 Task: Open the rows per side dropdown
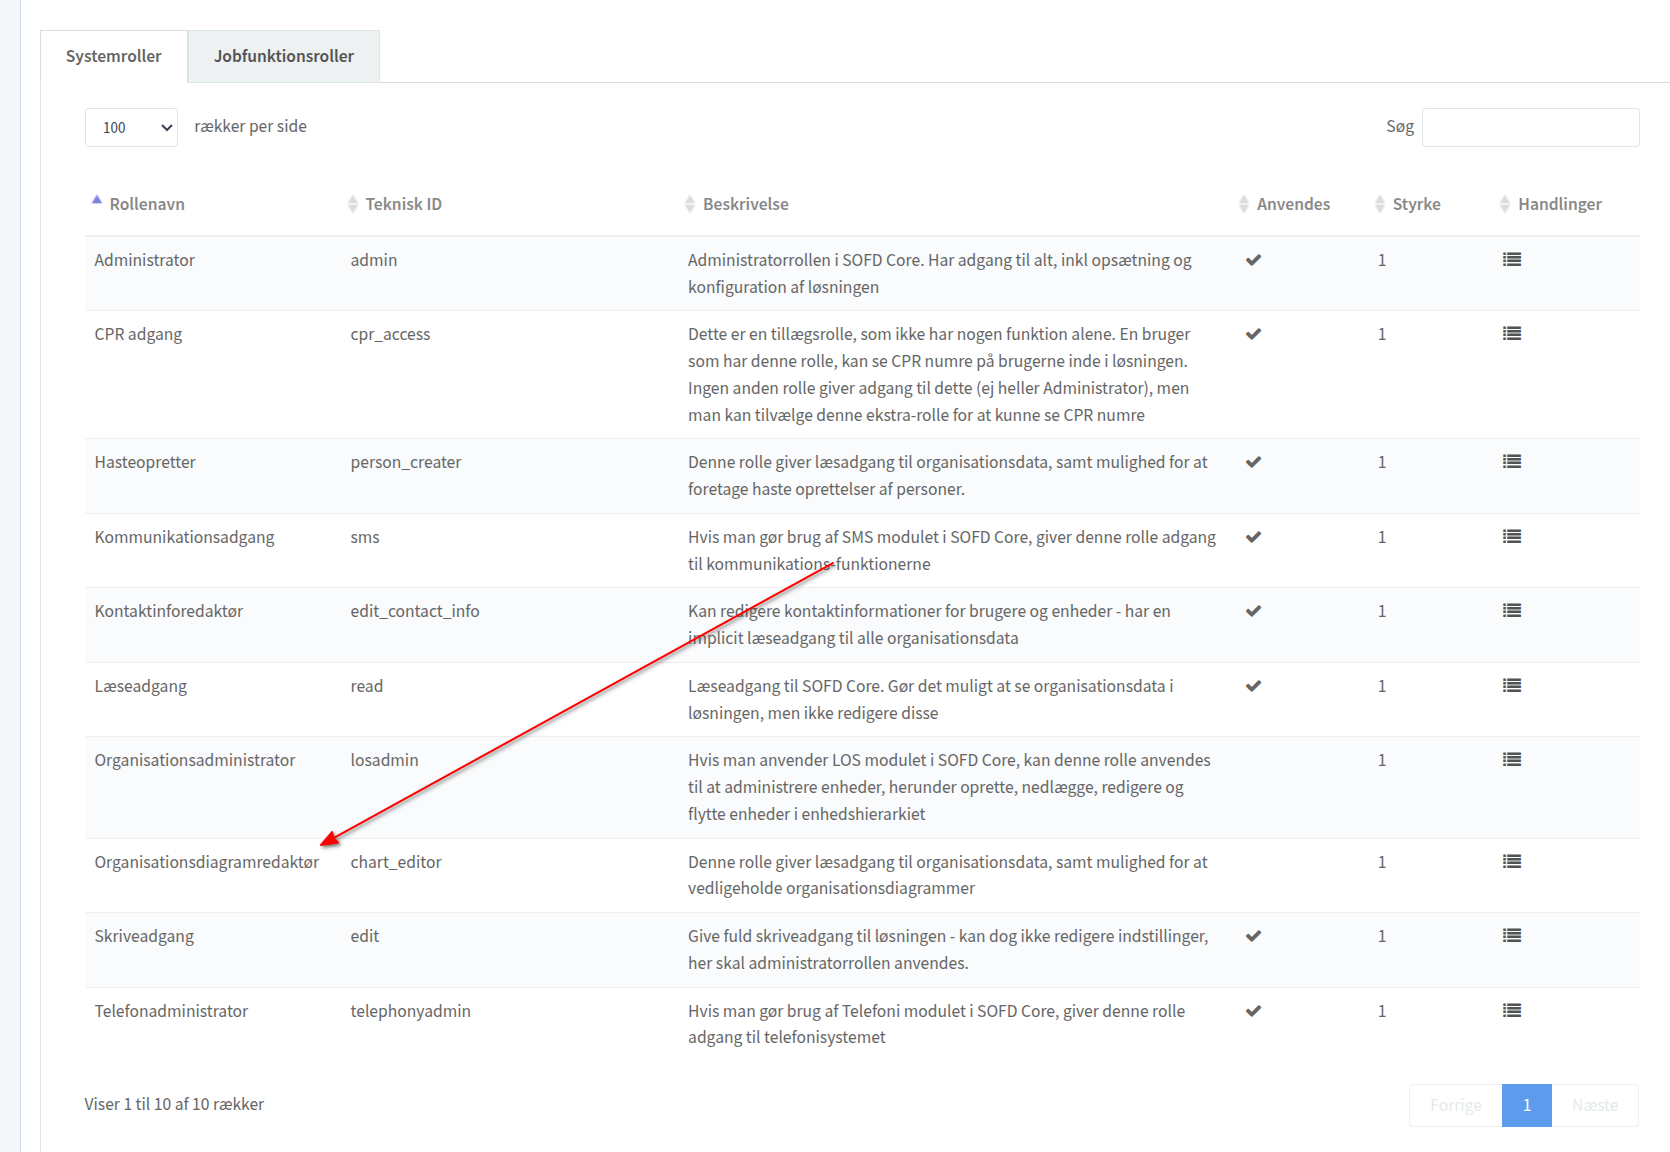pos(131,127)
